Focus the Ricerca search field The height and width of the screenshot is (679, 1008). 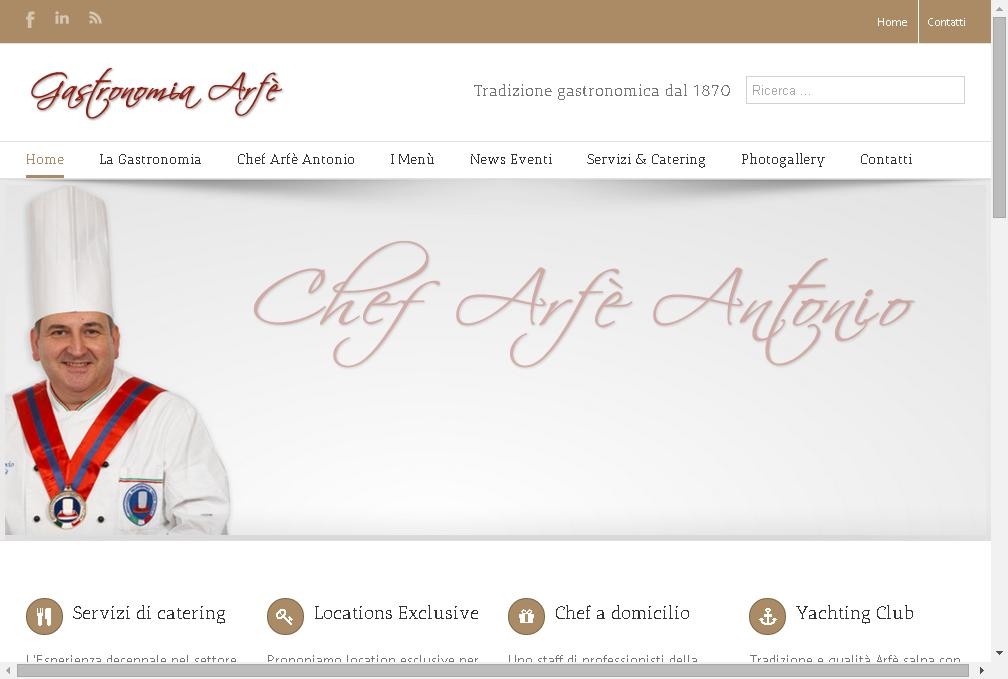click(855, 90)
